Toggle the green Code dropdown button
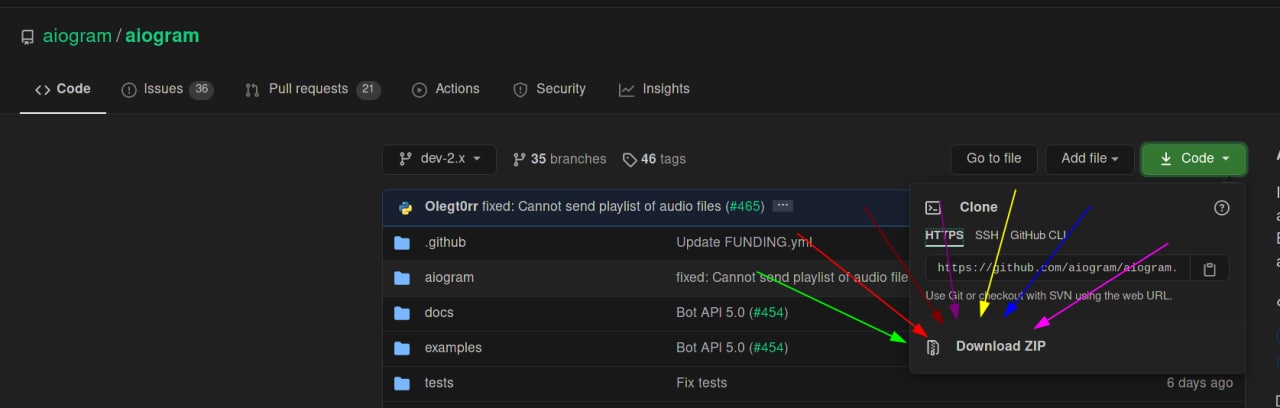 coord(1194,158)
